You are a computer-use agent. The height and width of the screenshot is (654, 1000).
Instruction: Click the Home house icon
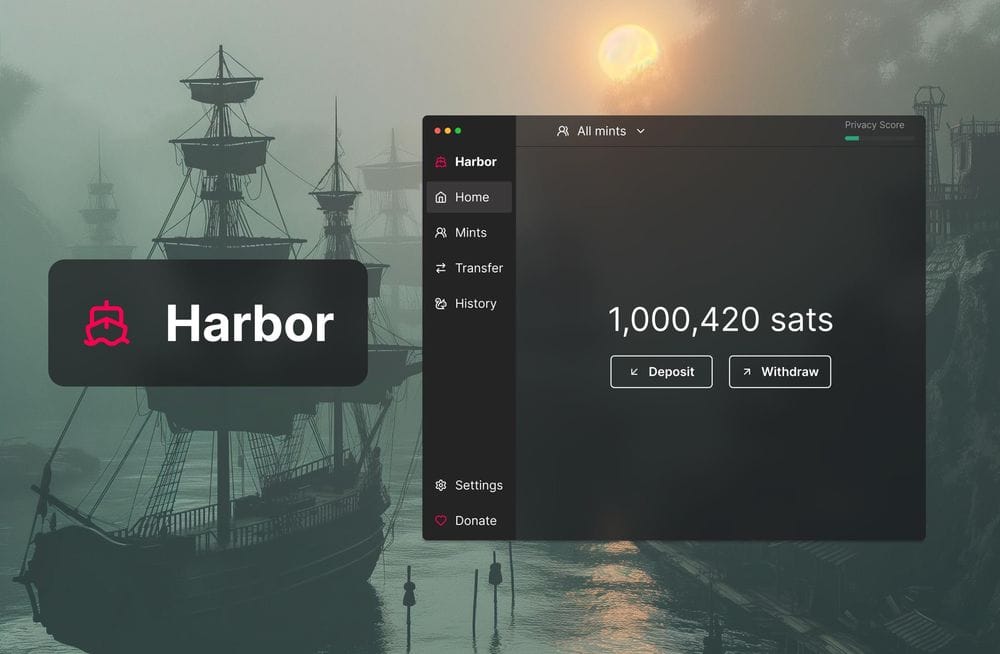click(x=441, y=198)
